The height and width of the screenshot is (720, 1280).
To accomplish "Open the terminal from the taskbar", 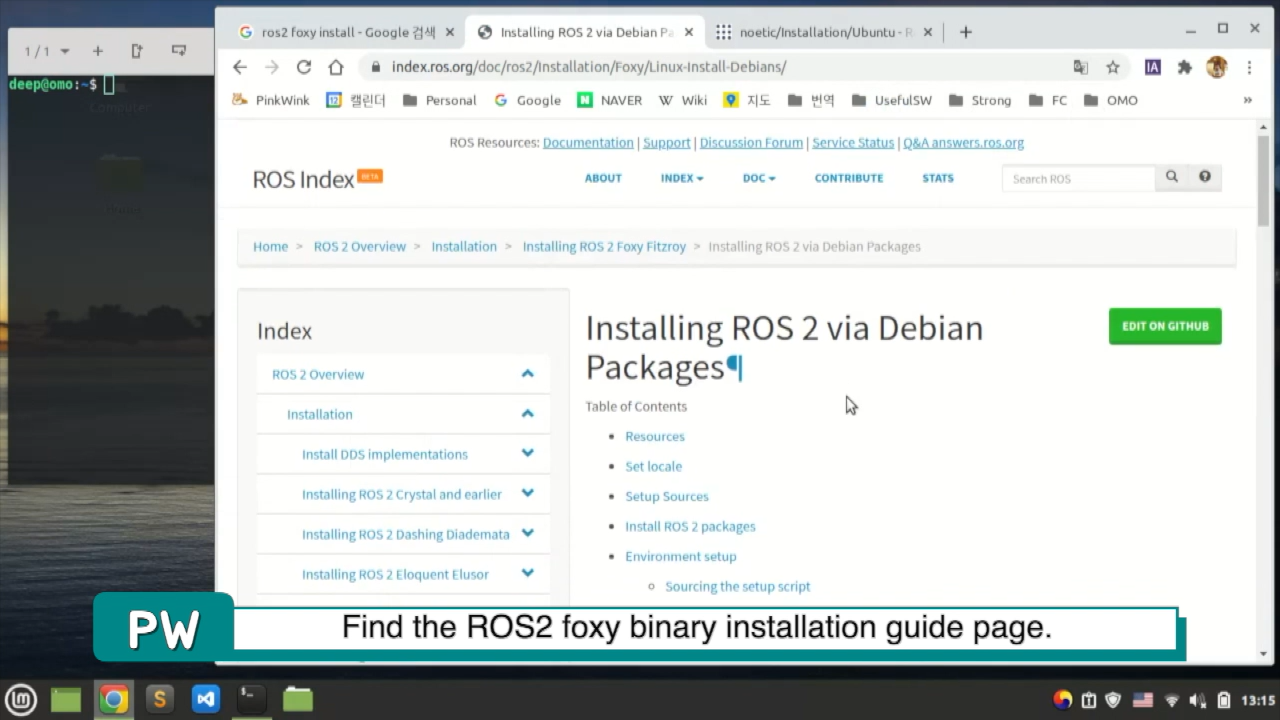I will point(251,699).
